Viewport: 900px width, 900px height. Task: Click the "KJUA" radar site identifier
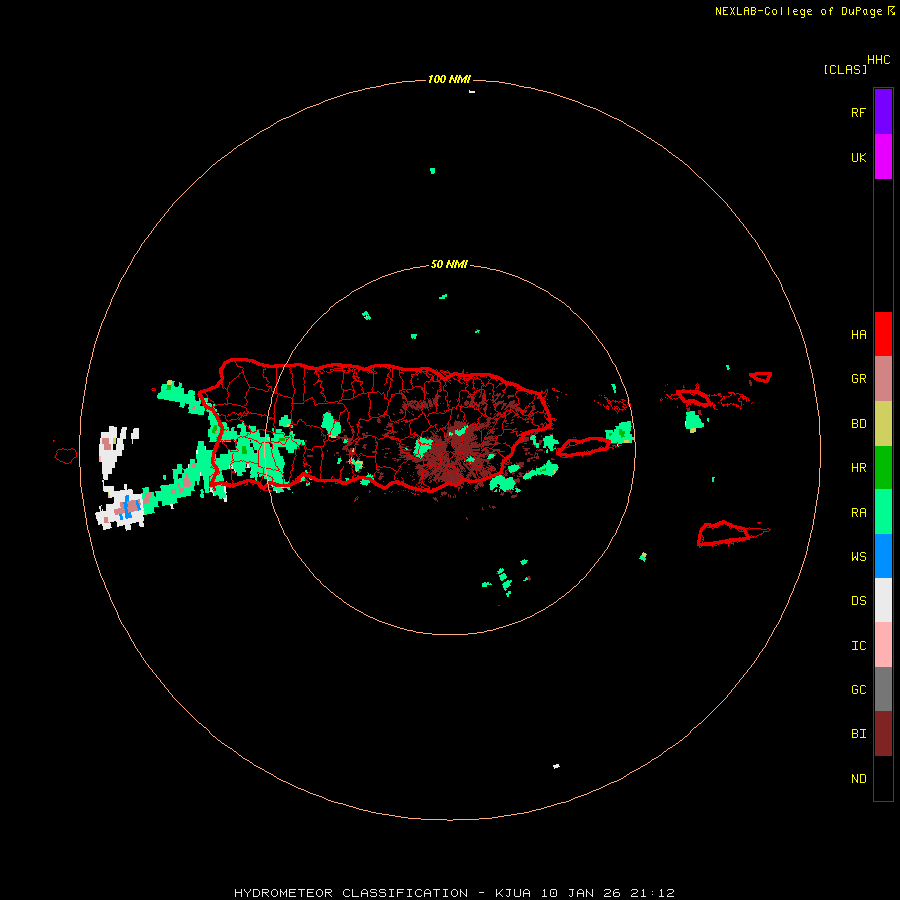pyautogui.click(x=513, y=893)
